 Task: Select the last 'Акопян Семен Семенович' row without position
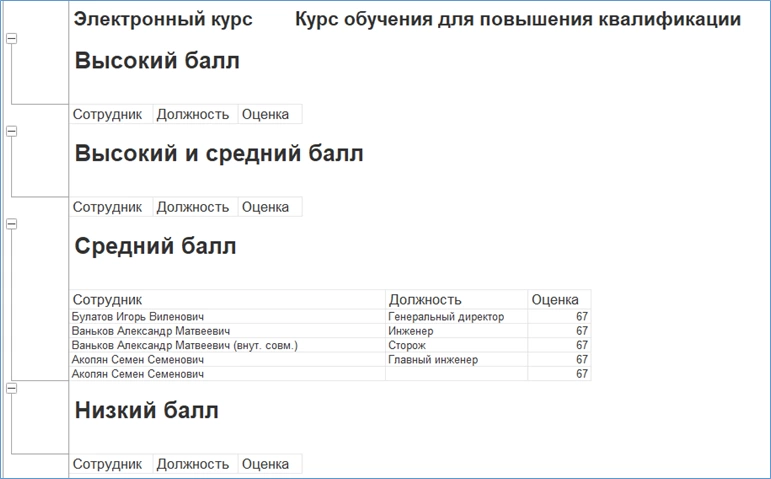click(227, 374)
